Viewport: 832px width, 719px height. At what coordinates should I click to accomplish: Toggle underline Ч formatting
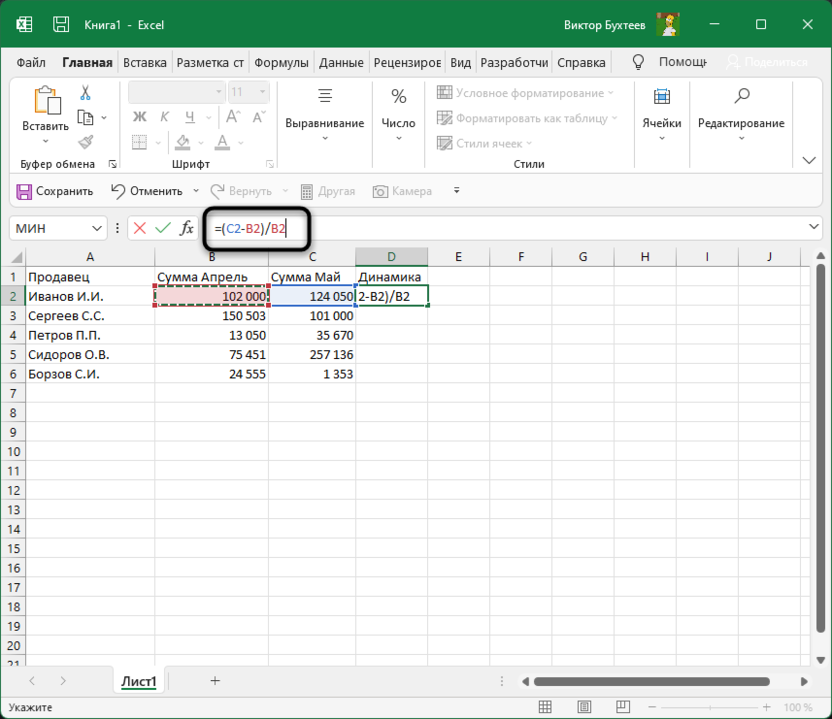(x=190, y=117)
